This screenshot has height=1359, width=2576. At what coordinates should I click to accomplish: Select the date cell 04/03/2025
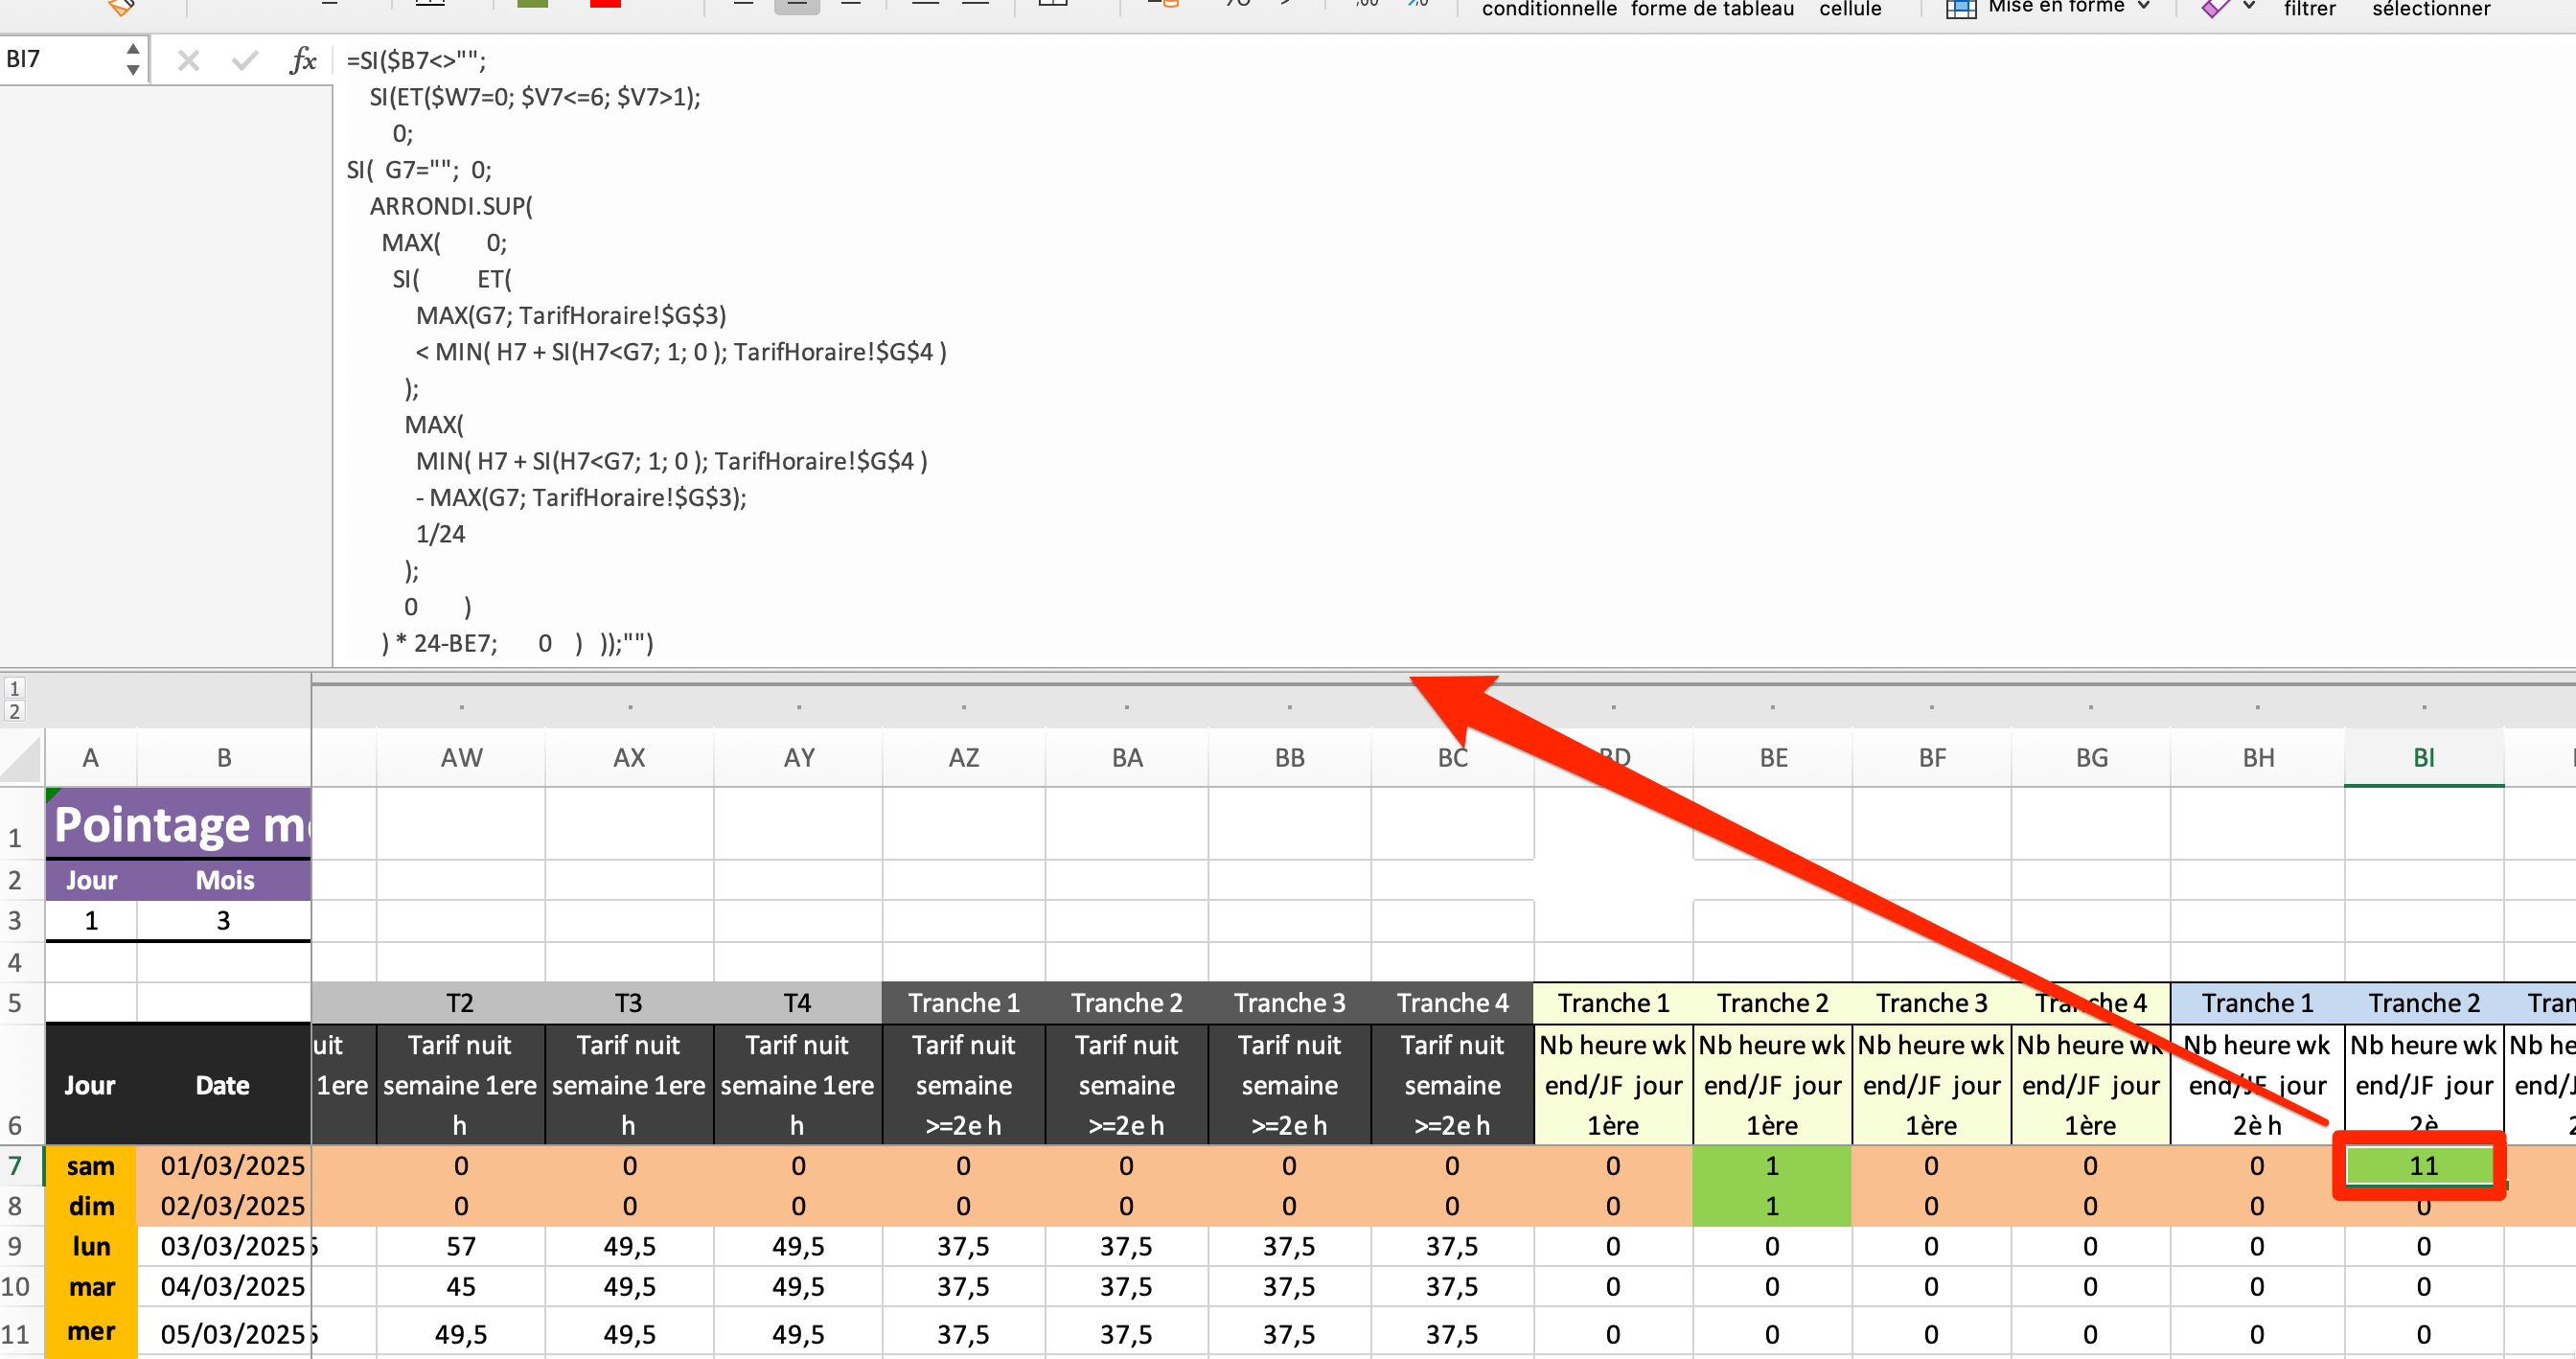coord(224,1287)
